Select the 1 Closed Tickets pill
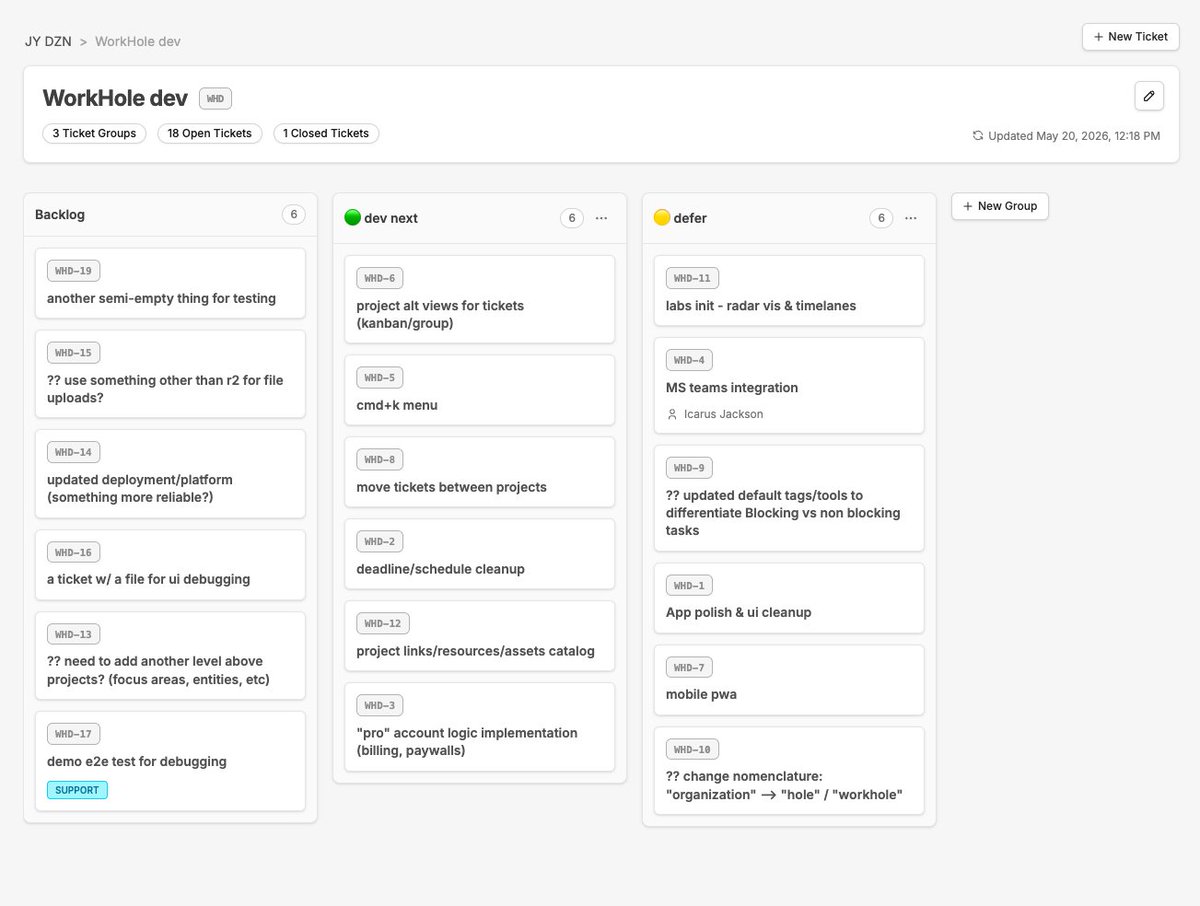This screenshot has width=1200, height=906. point(326,133)
